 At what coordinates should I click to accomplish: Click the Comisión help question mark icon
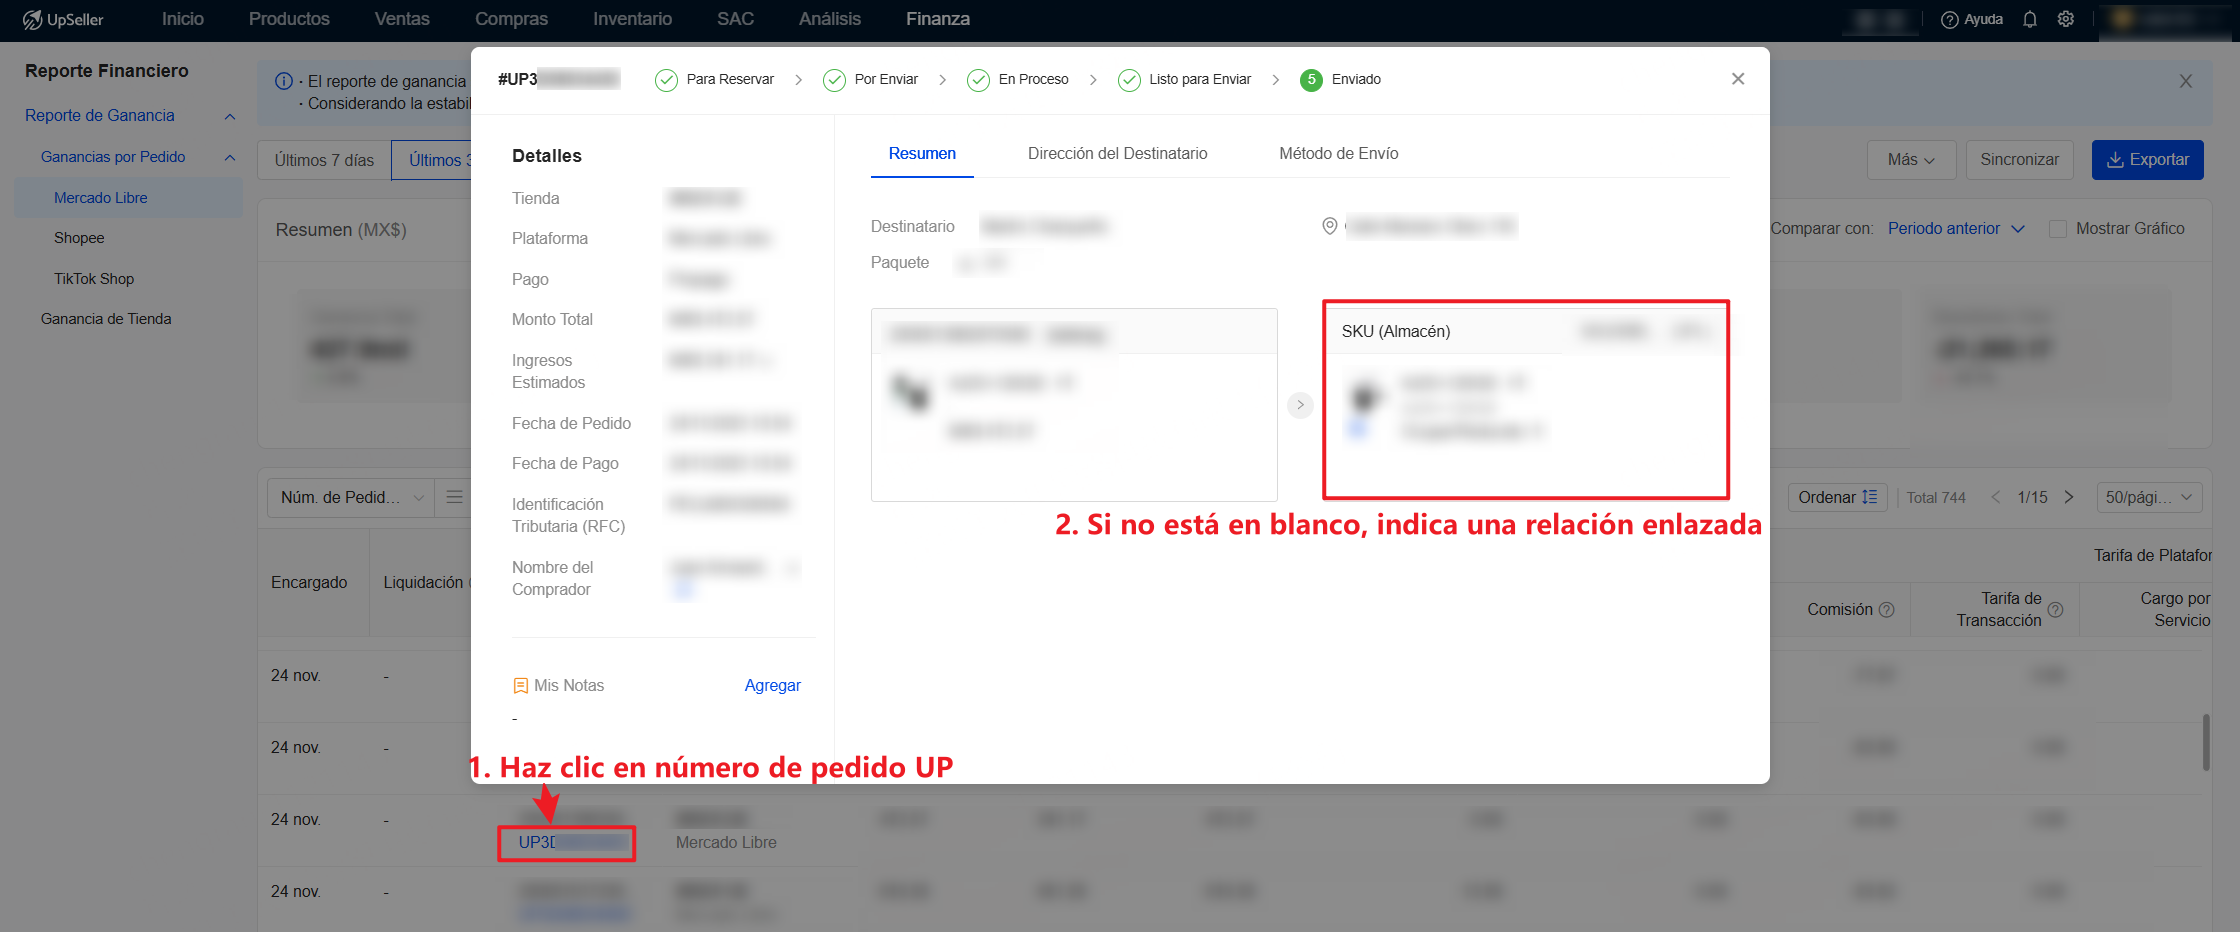[1888, 609]
